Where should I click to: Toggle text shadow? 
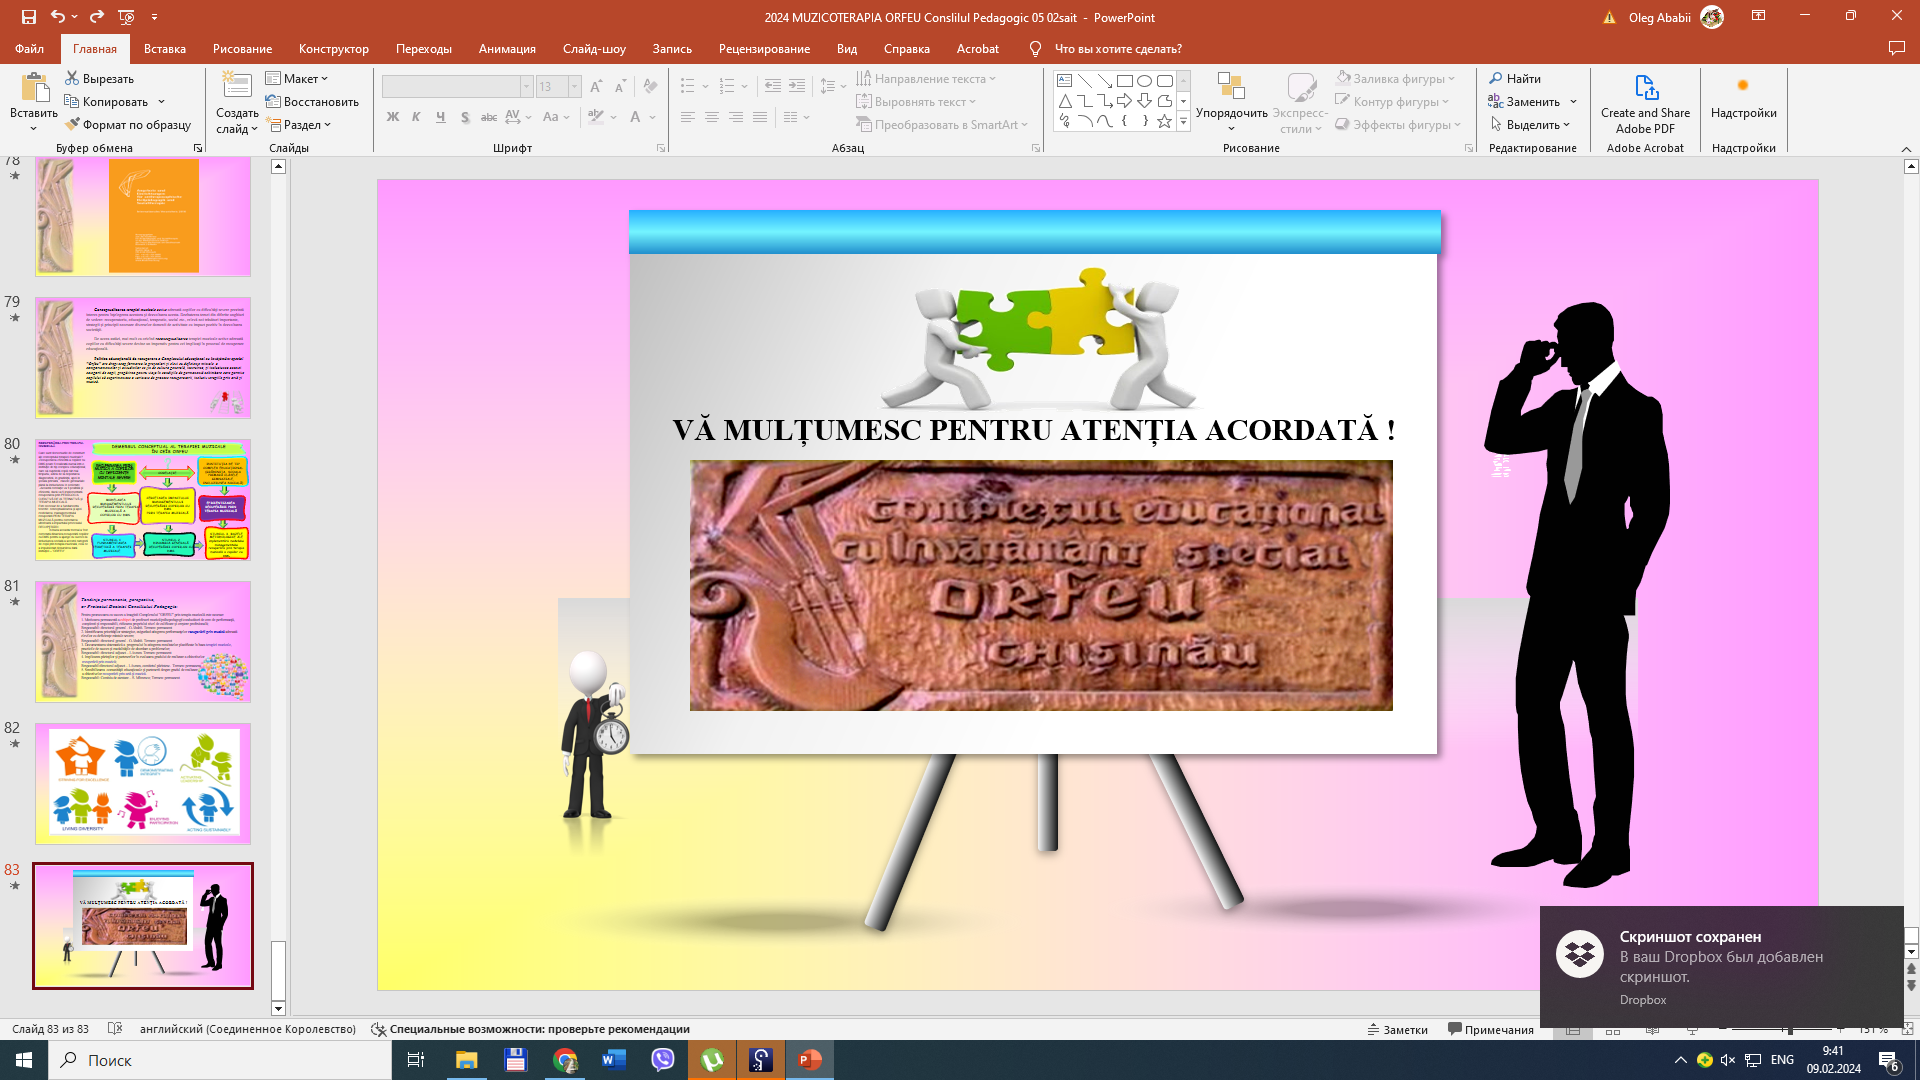[x=465, y=117]
